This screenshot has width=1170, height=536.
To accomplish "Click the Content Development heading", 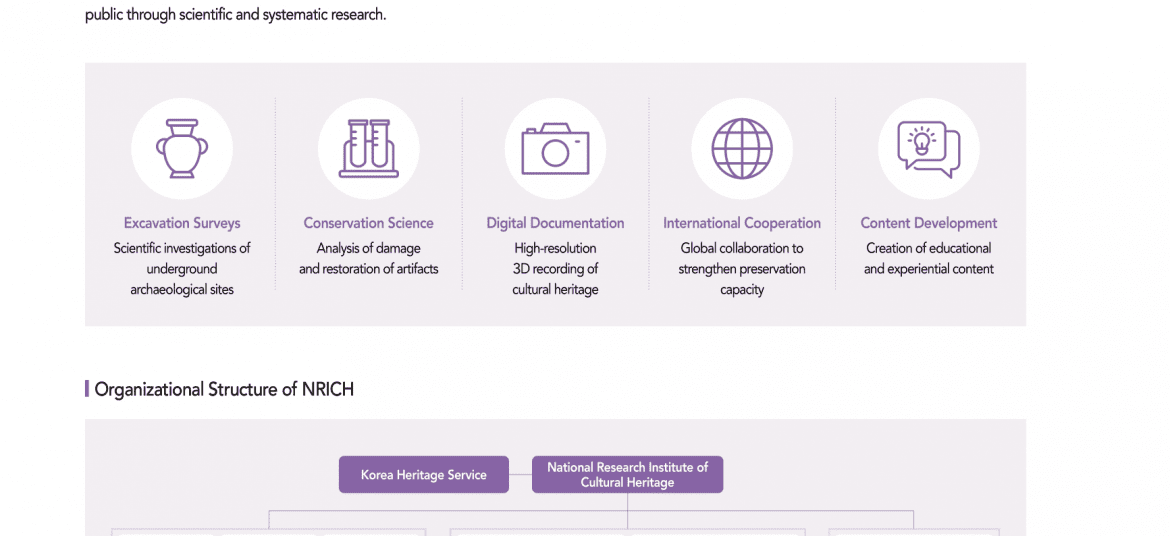I will [x=928, y=223].
